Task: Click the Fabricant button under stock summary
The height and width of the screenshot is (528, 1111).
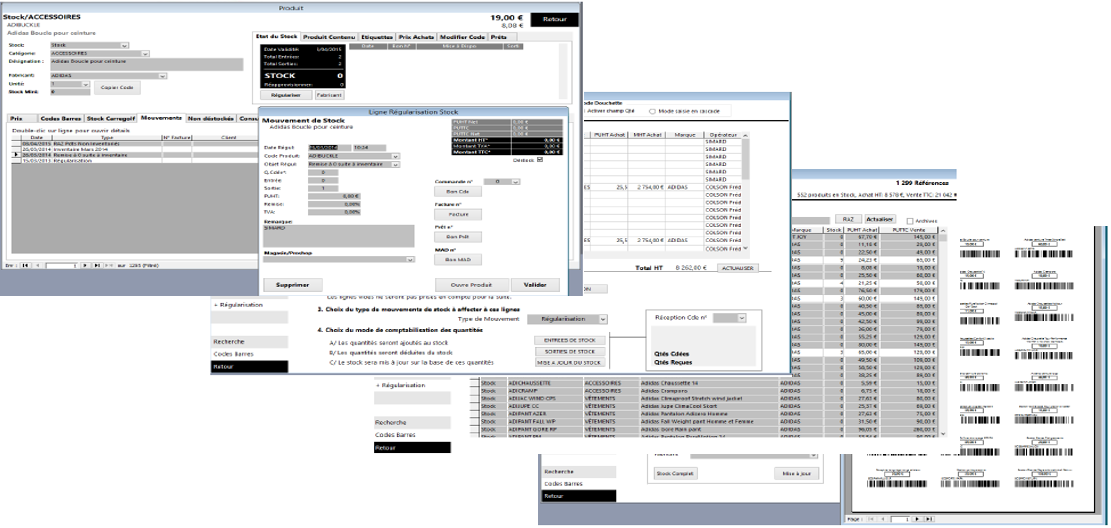Action: (x=329, y=94)
